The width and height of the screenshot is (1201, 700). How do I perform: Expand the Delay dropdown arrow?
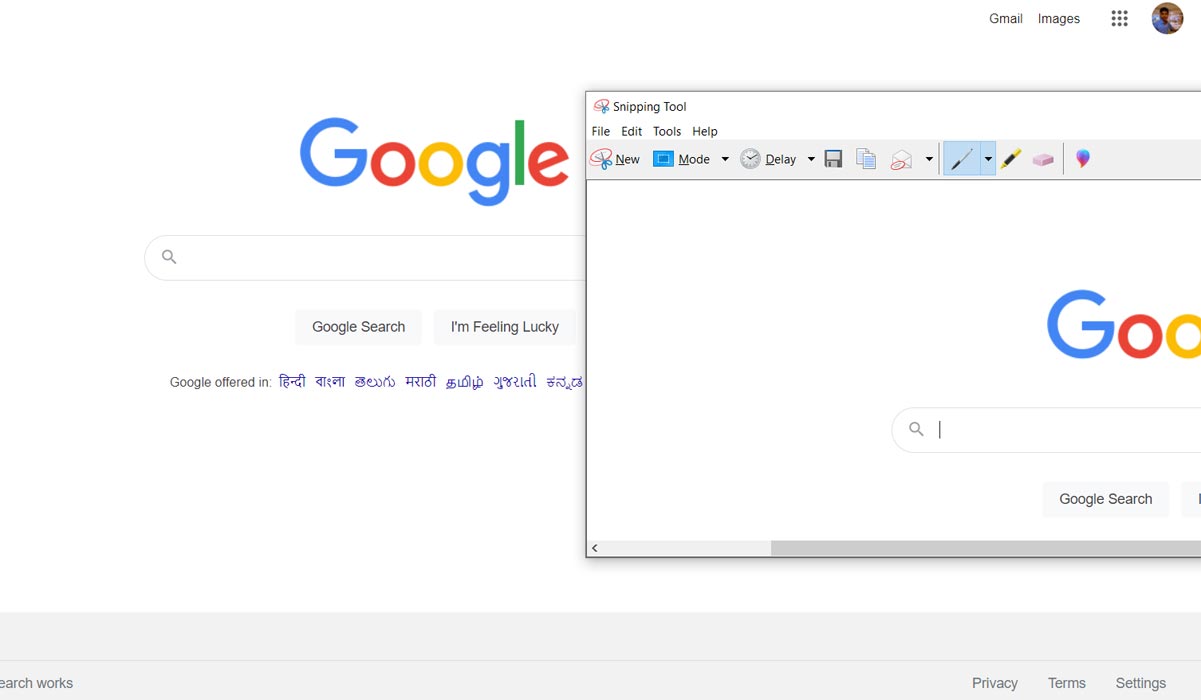tap(811, 159)
